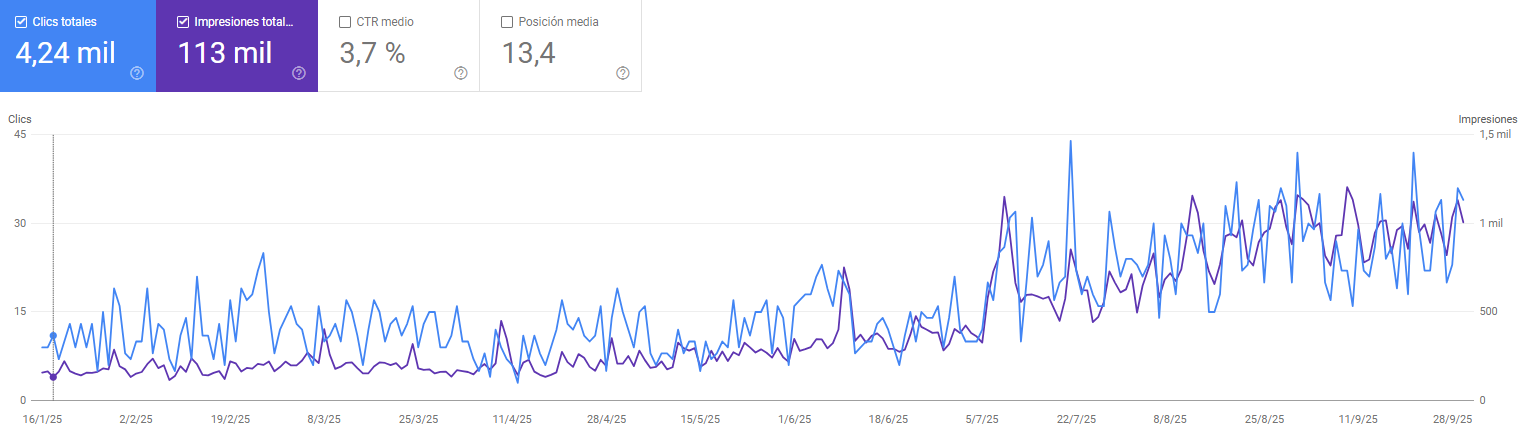Open help icon in Impresiones totales card
Screen dimensions: 1524x447
point(299,73)
